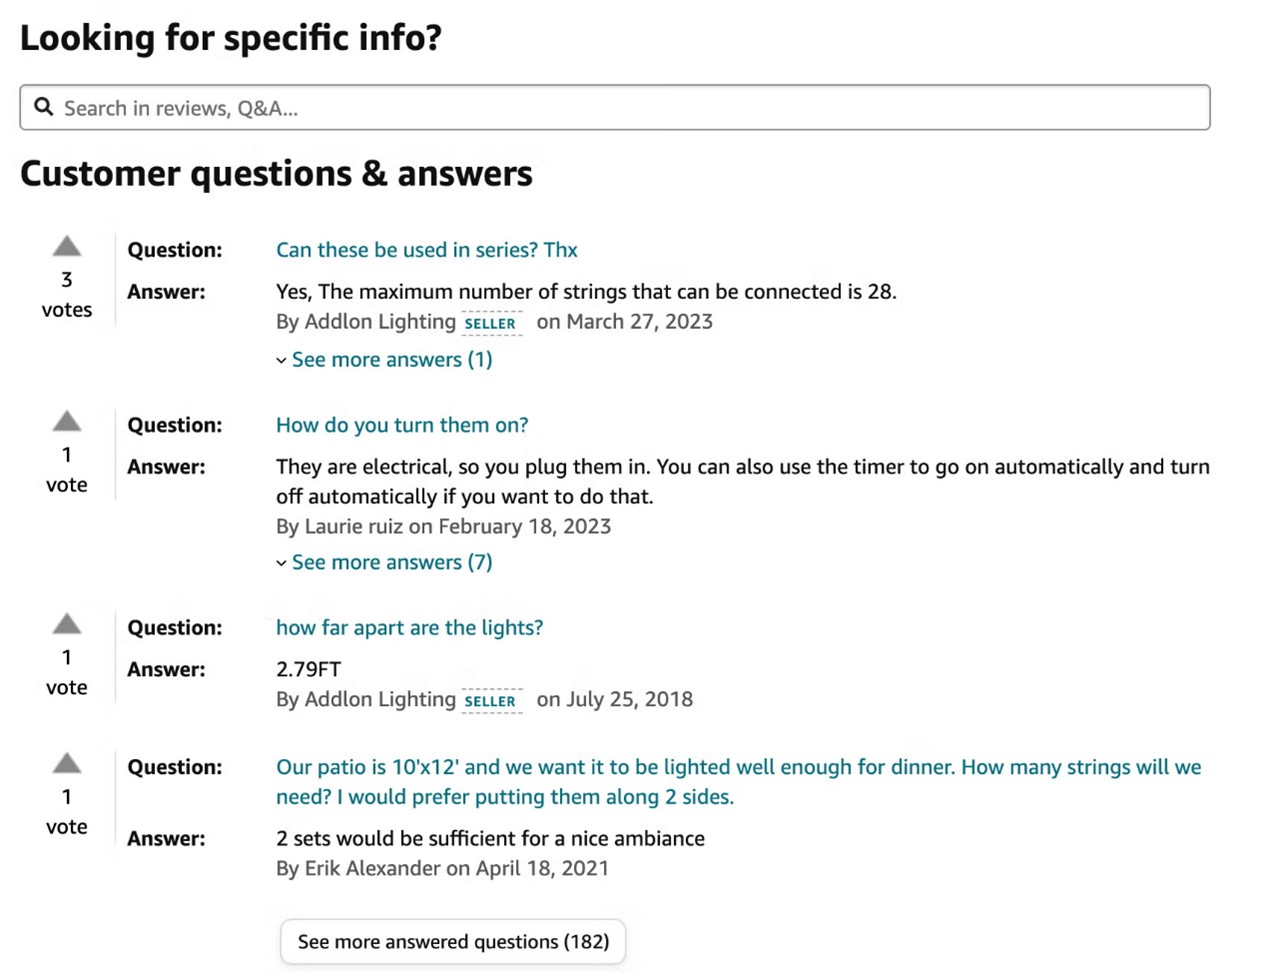Expand 'See more answers (7)'
Viewport: 1269px width, 973px height.
click(x=392, y=563)
